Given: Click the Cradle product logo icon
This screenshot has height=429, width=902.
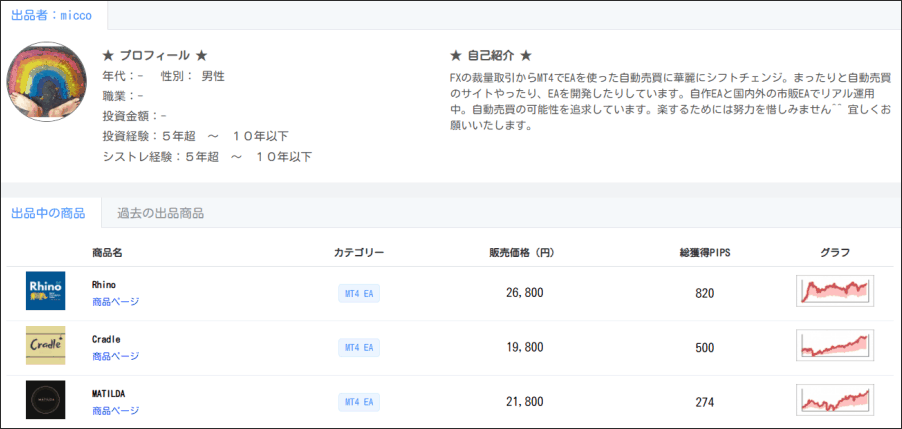Looking at the screenshot, I should click(x=46, y=345).
